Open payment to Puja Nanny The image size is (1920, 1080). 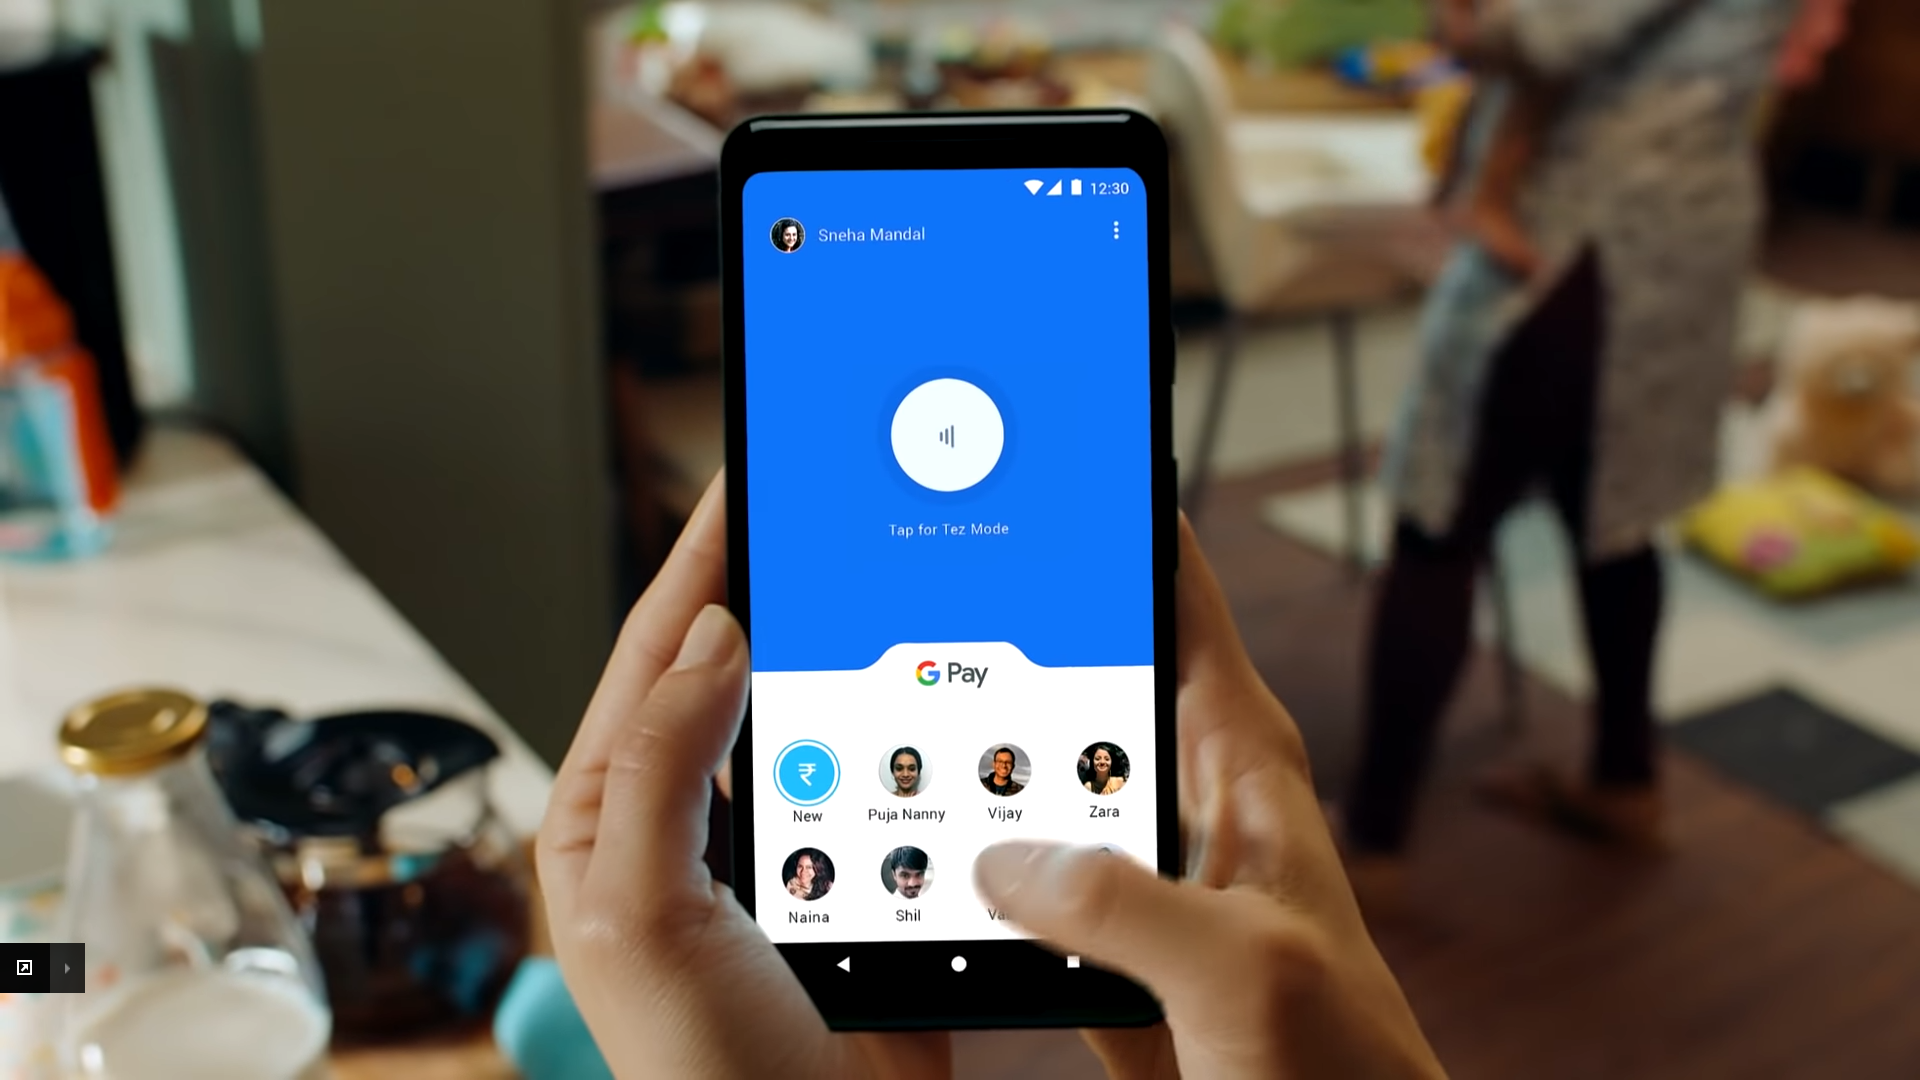tap(905, 779)
